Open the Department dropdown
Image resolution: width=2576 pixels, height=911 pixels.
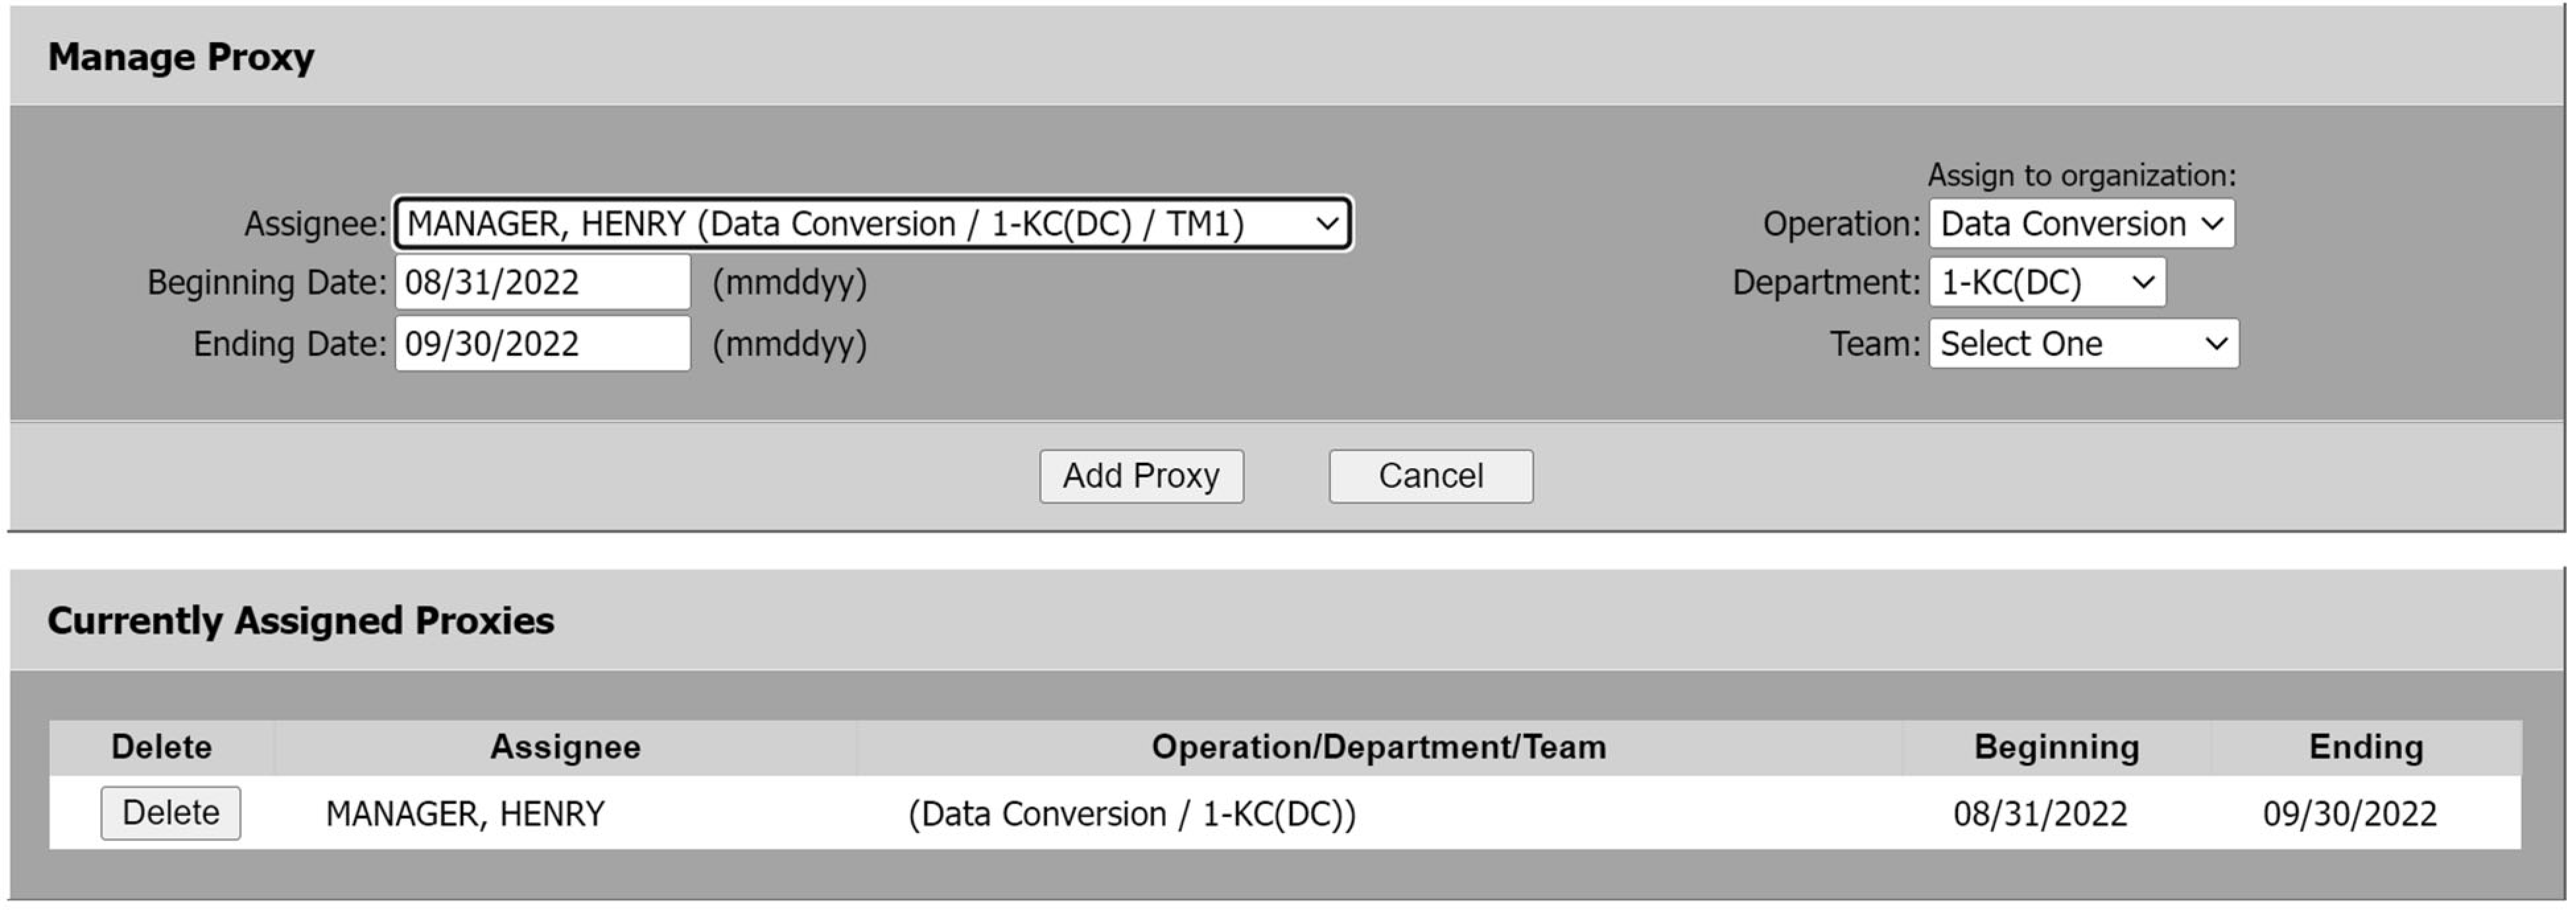pos(2046,283)
